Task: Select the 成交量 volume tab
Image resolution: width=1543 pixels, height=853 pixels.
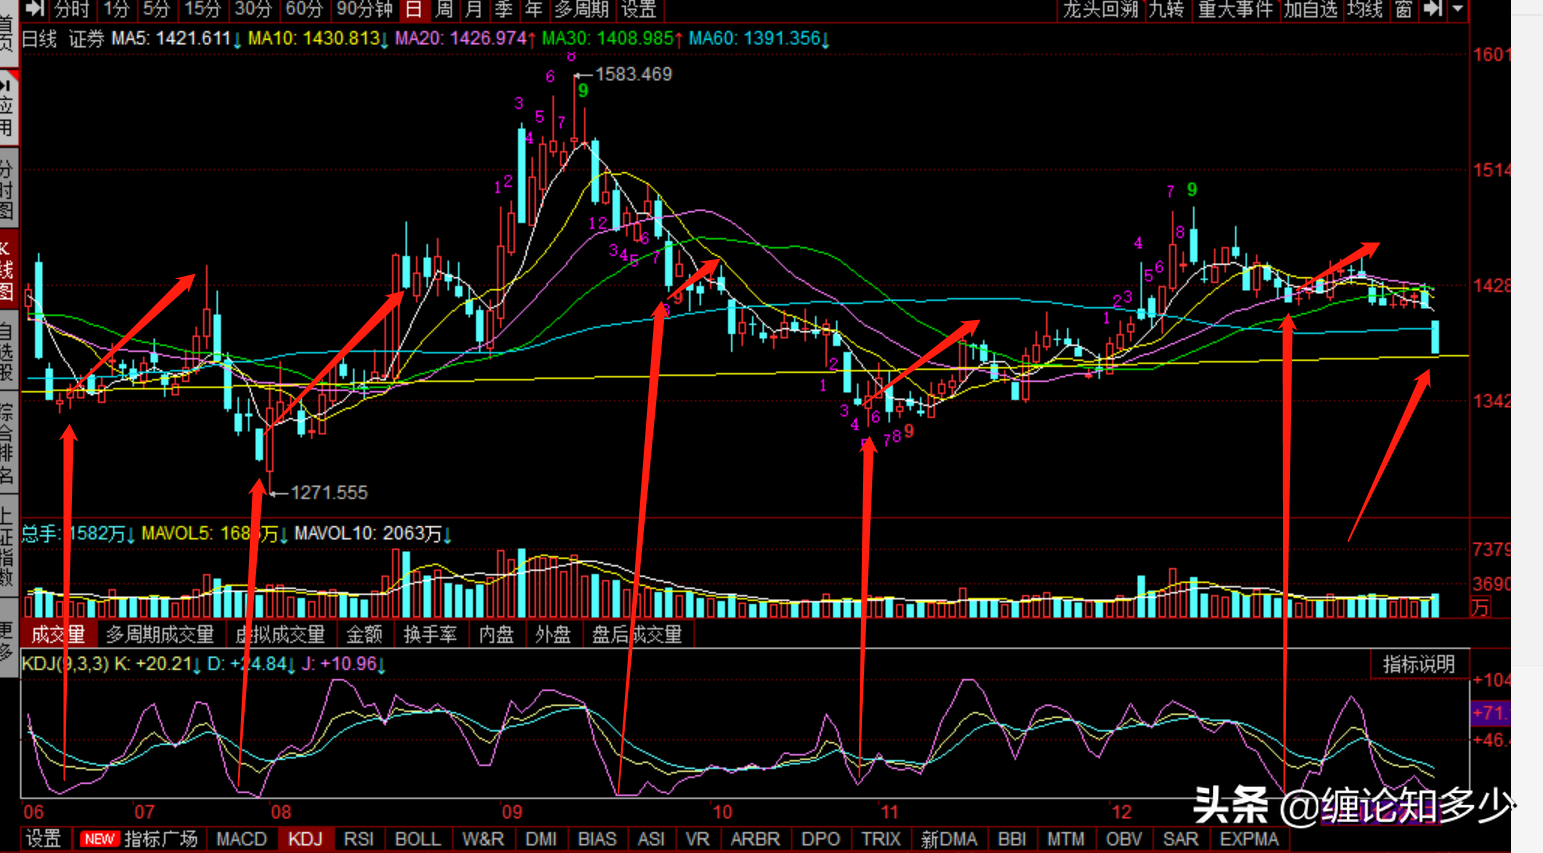Action: tap(58, 634)
